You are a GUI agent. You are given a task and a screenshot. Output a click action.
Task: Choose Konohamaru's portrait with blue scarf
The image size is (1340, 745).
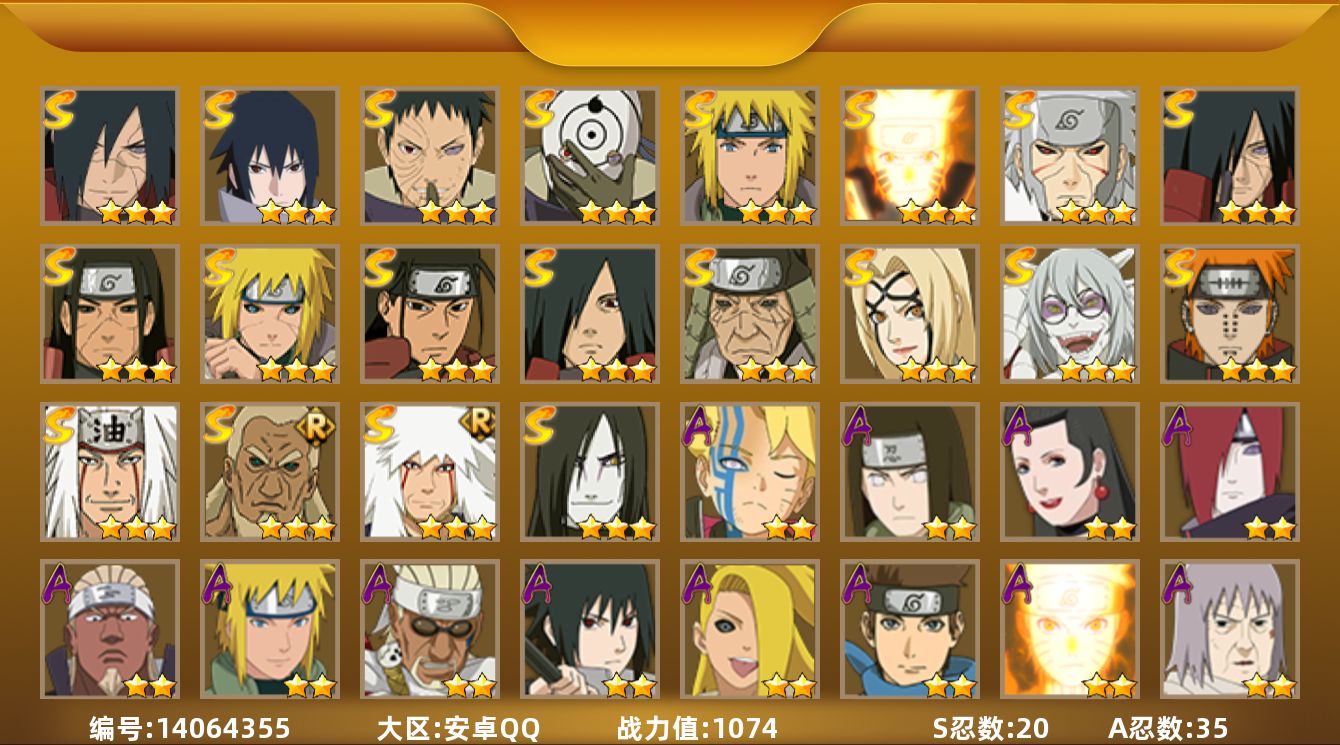coord(910,629)
